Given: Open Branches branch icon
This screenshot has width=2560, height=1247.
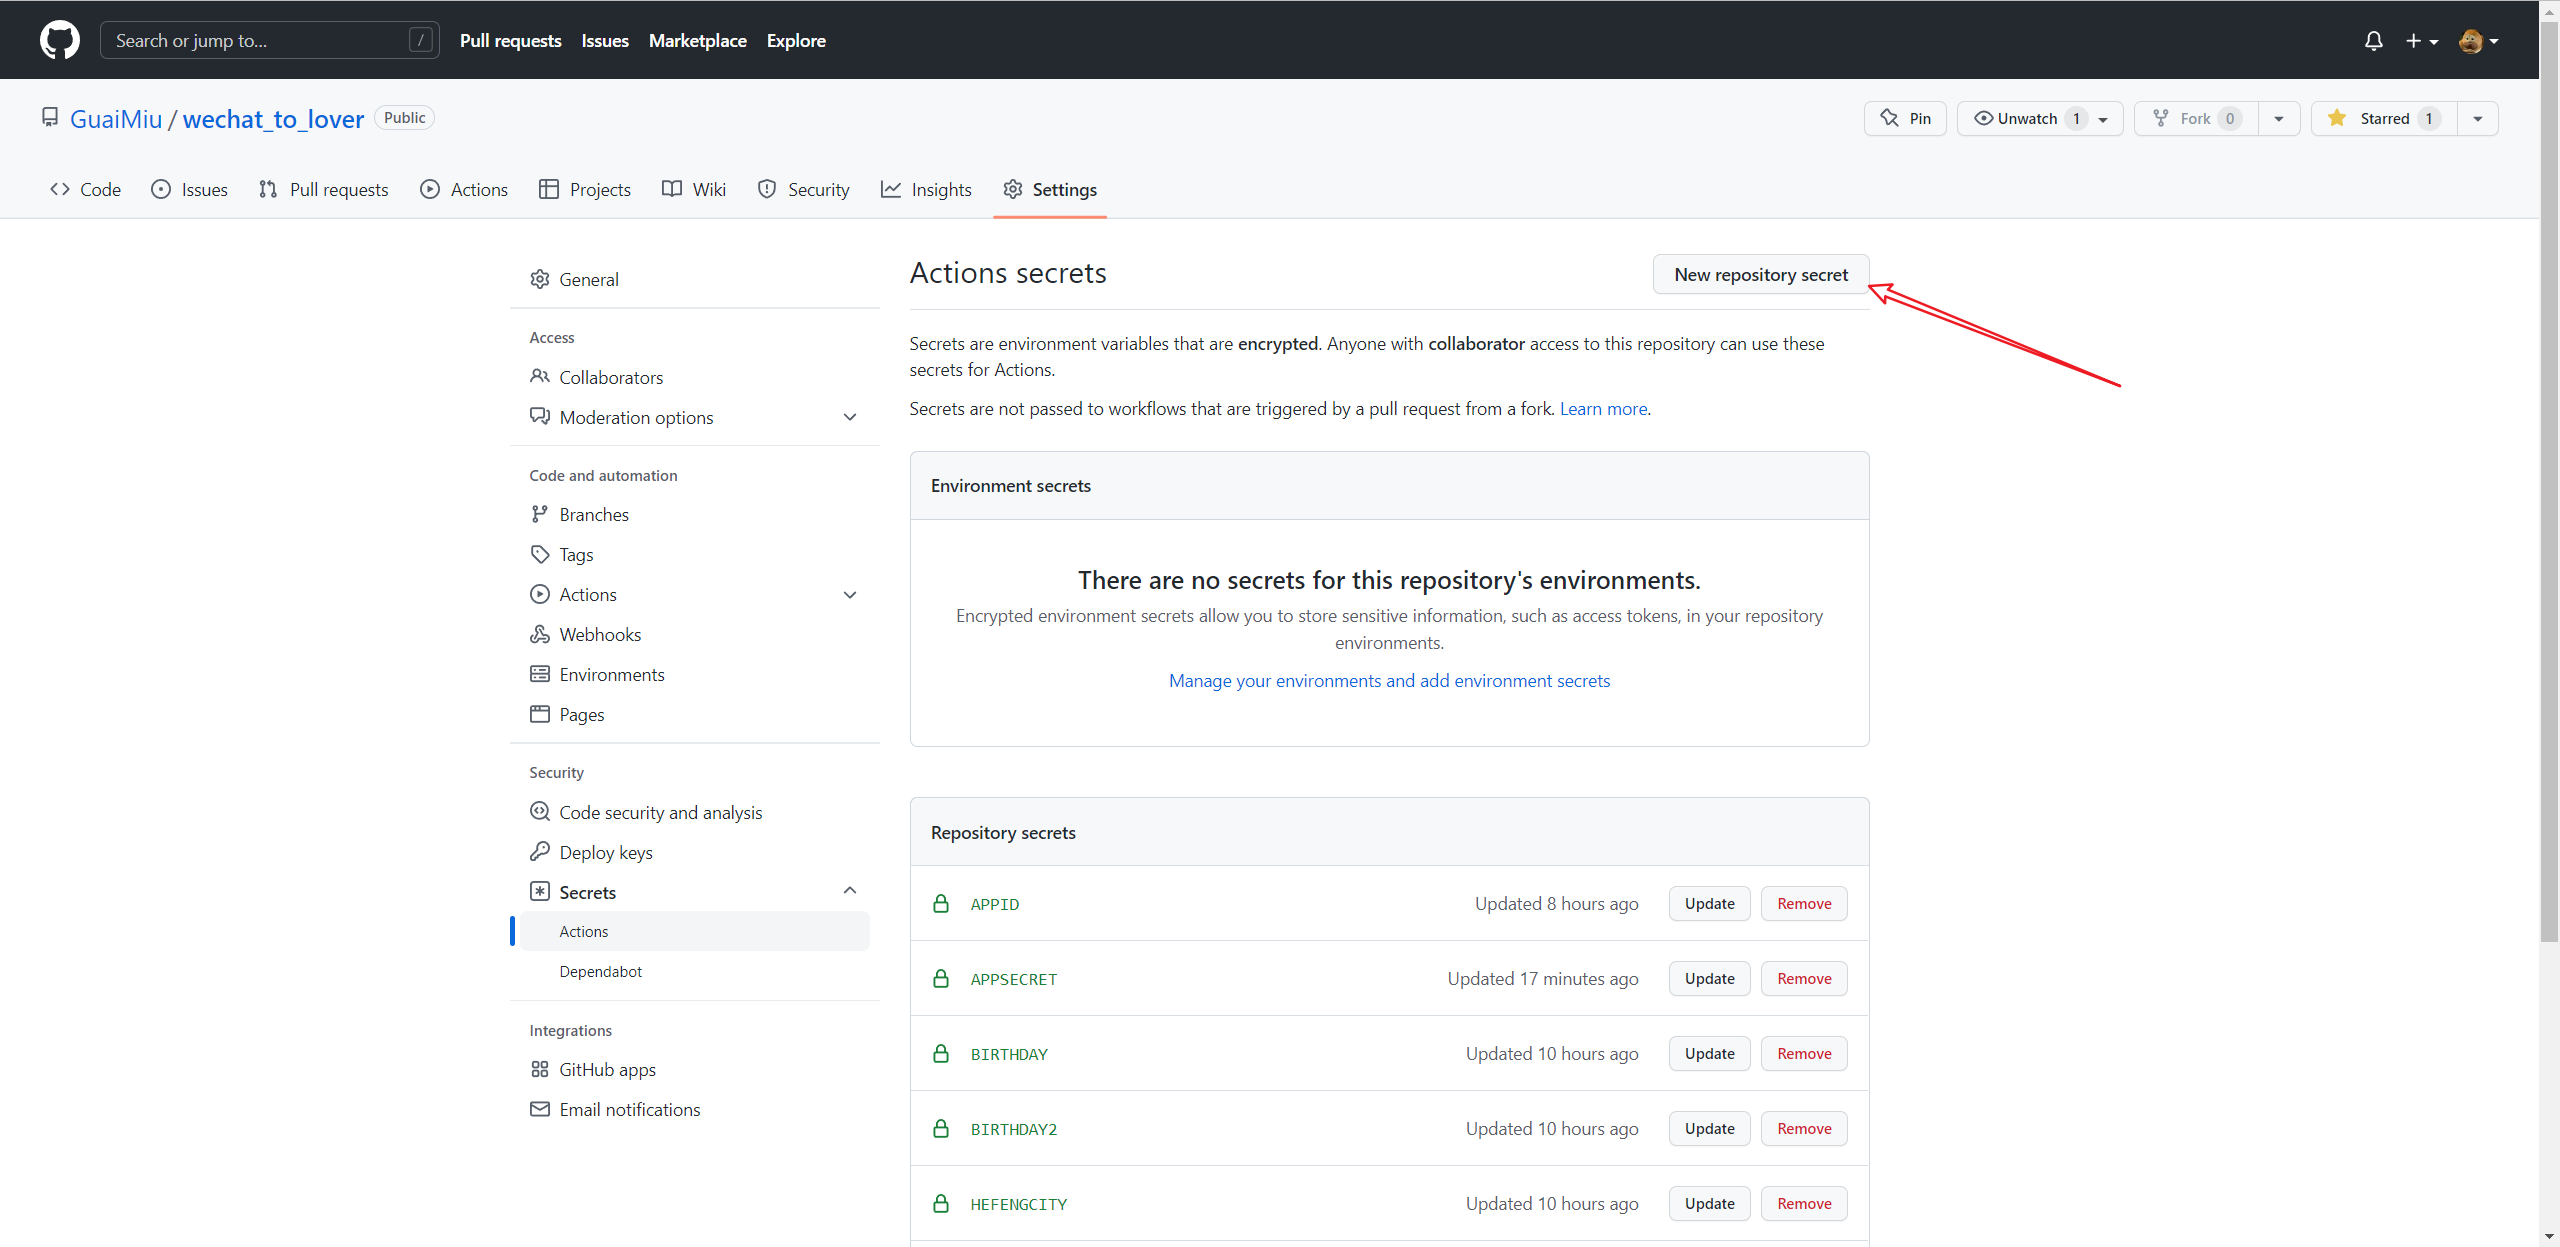Looking at the screenshot, I should click(x=540, y=514).
